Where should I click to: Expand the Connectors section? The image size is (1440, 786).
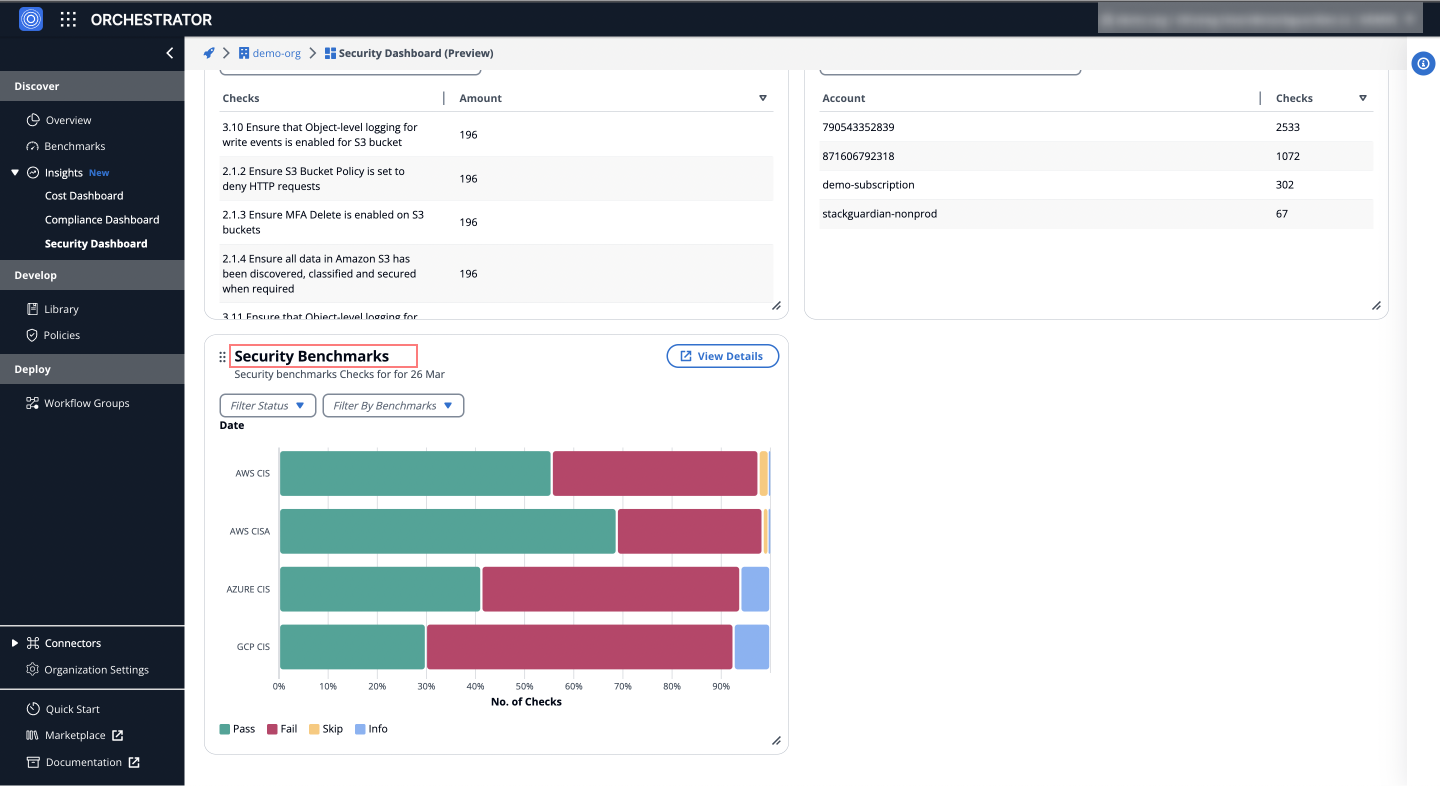coord(13,642)
